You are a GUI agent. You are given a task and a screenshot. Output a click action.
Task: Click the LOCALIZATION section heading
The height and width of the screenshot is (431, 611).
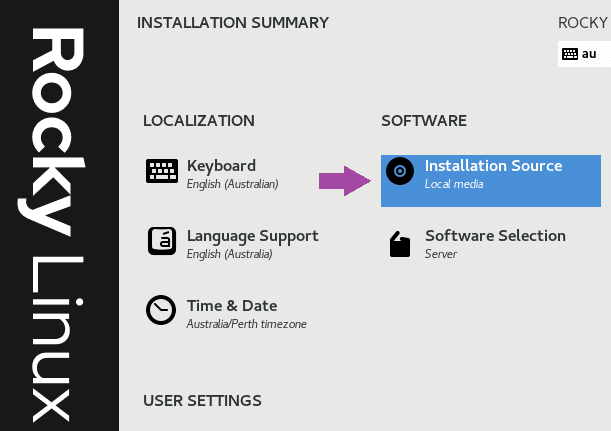(x=199, y=121)
